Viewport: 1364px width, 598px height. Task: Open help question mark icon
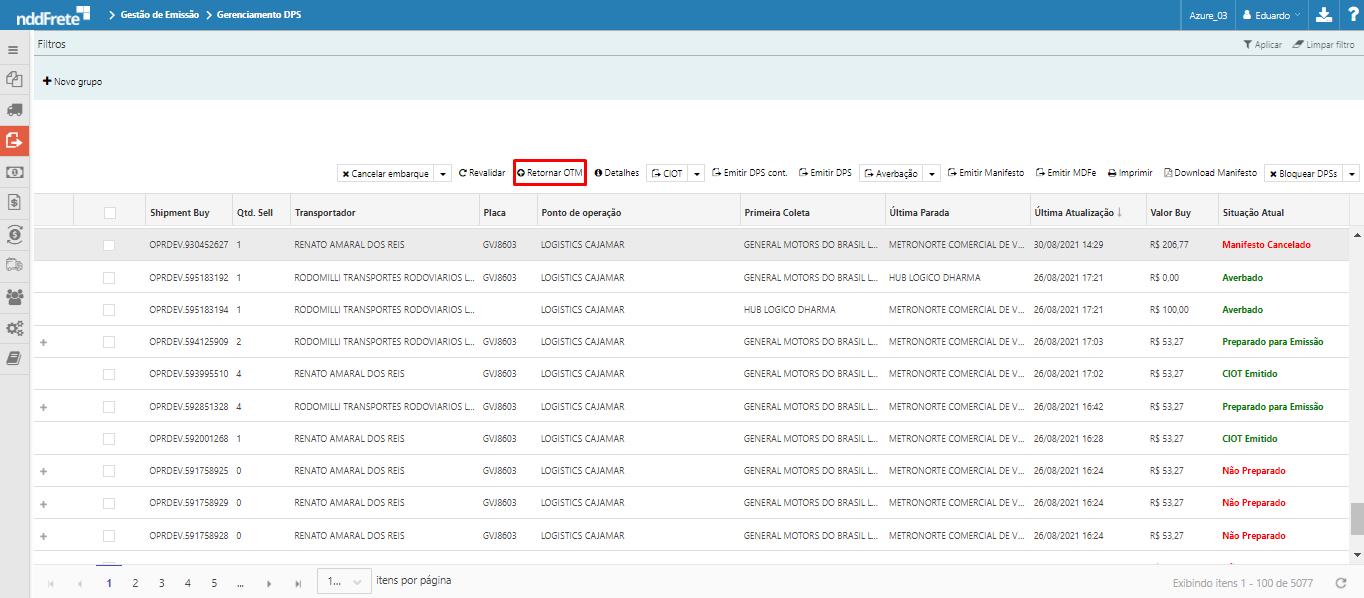1352,15
